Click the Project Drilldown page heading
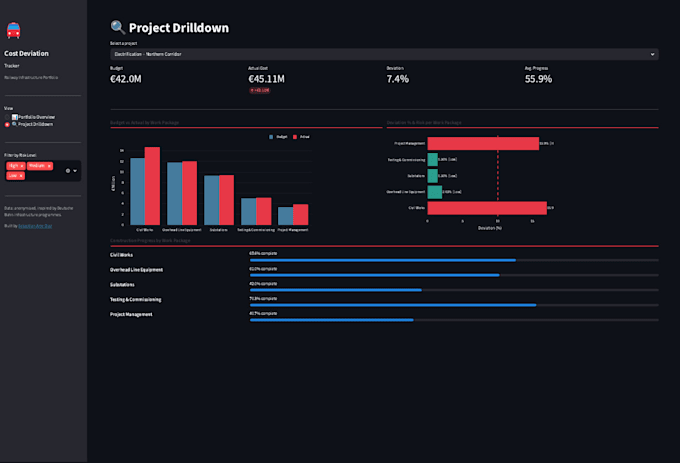Viewport: 680px width, 463px height. 179,28
